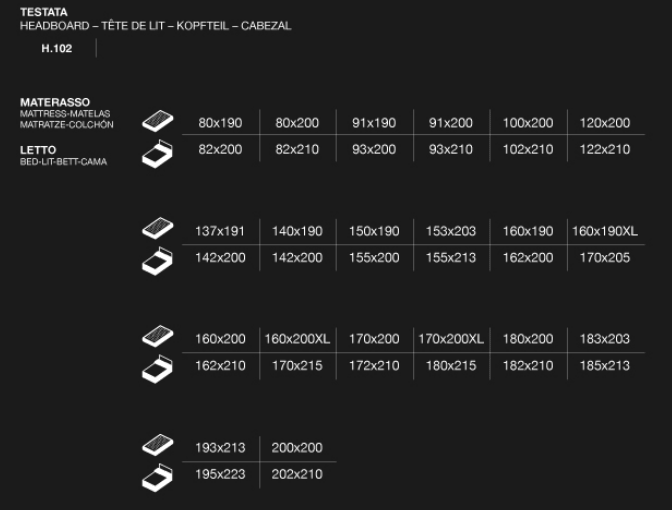Click the TESTATA heading
Viewport: 672px width, 510px height.
44,12
